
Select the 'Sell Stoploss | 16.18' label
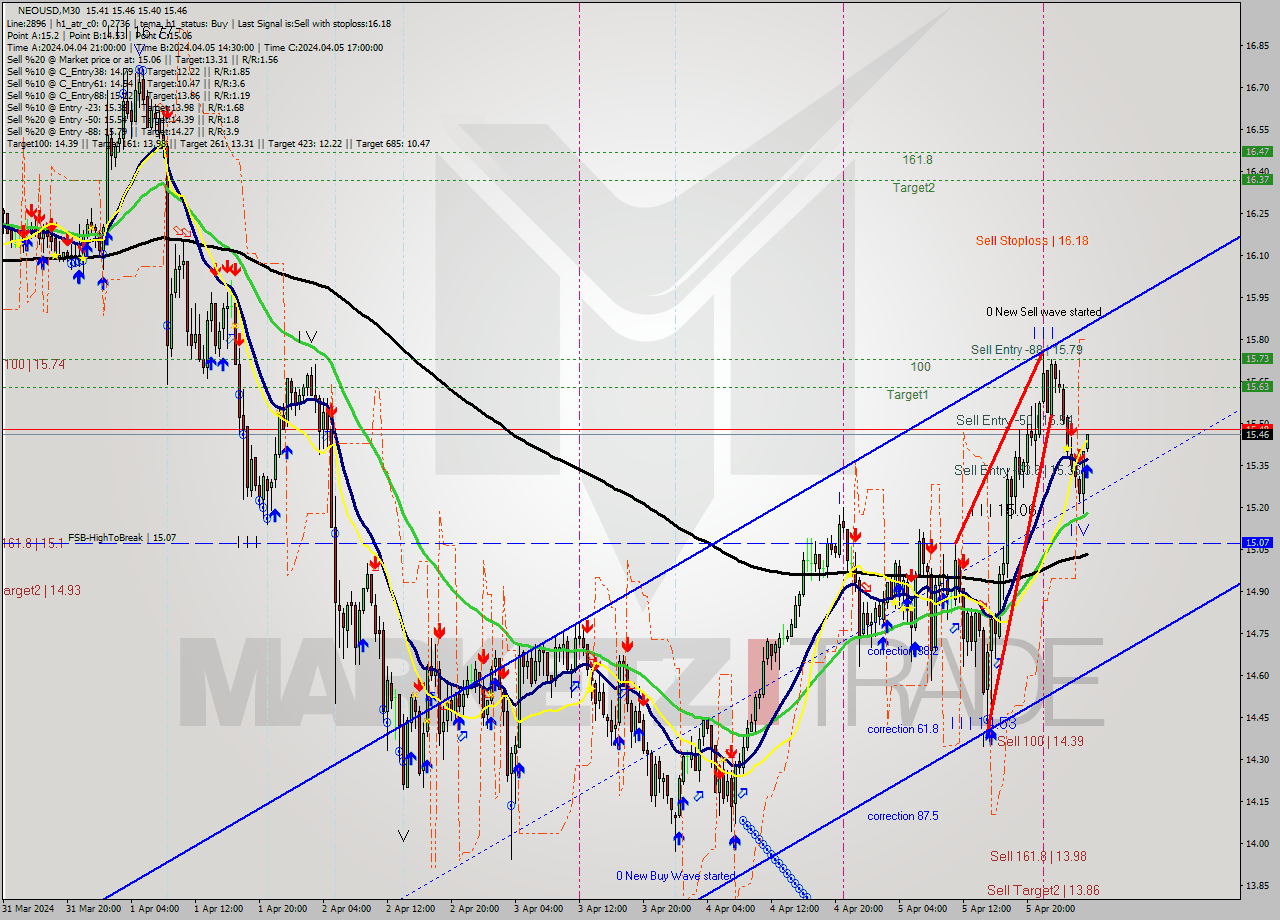[1032, 241]
